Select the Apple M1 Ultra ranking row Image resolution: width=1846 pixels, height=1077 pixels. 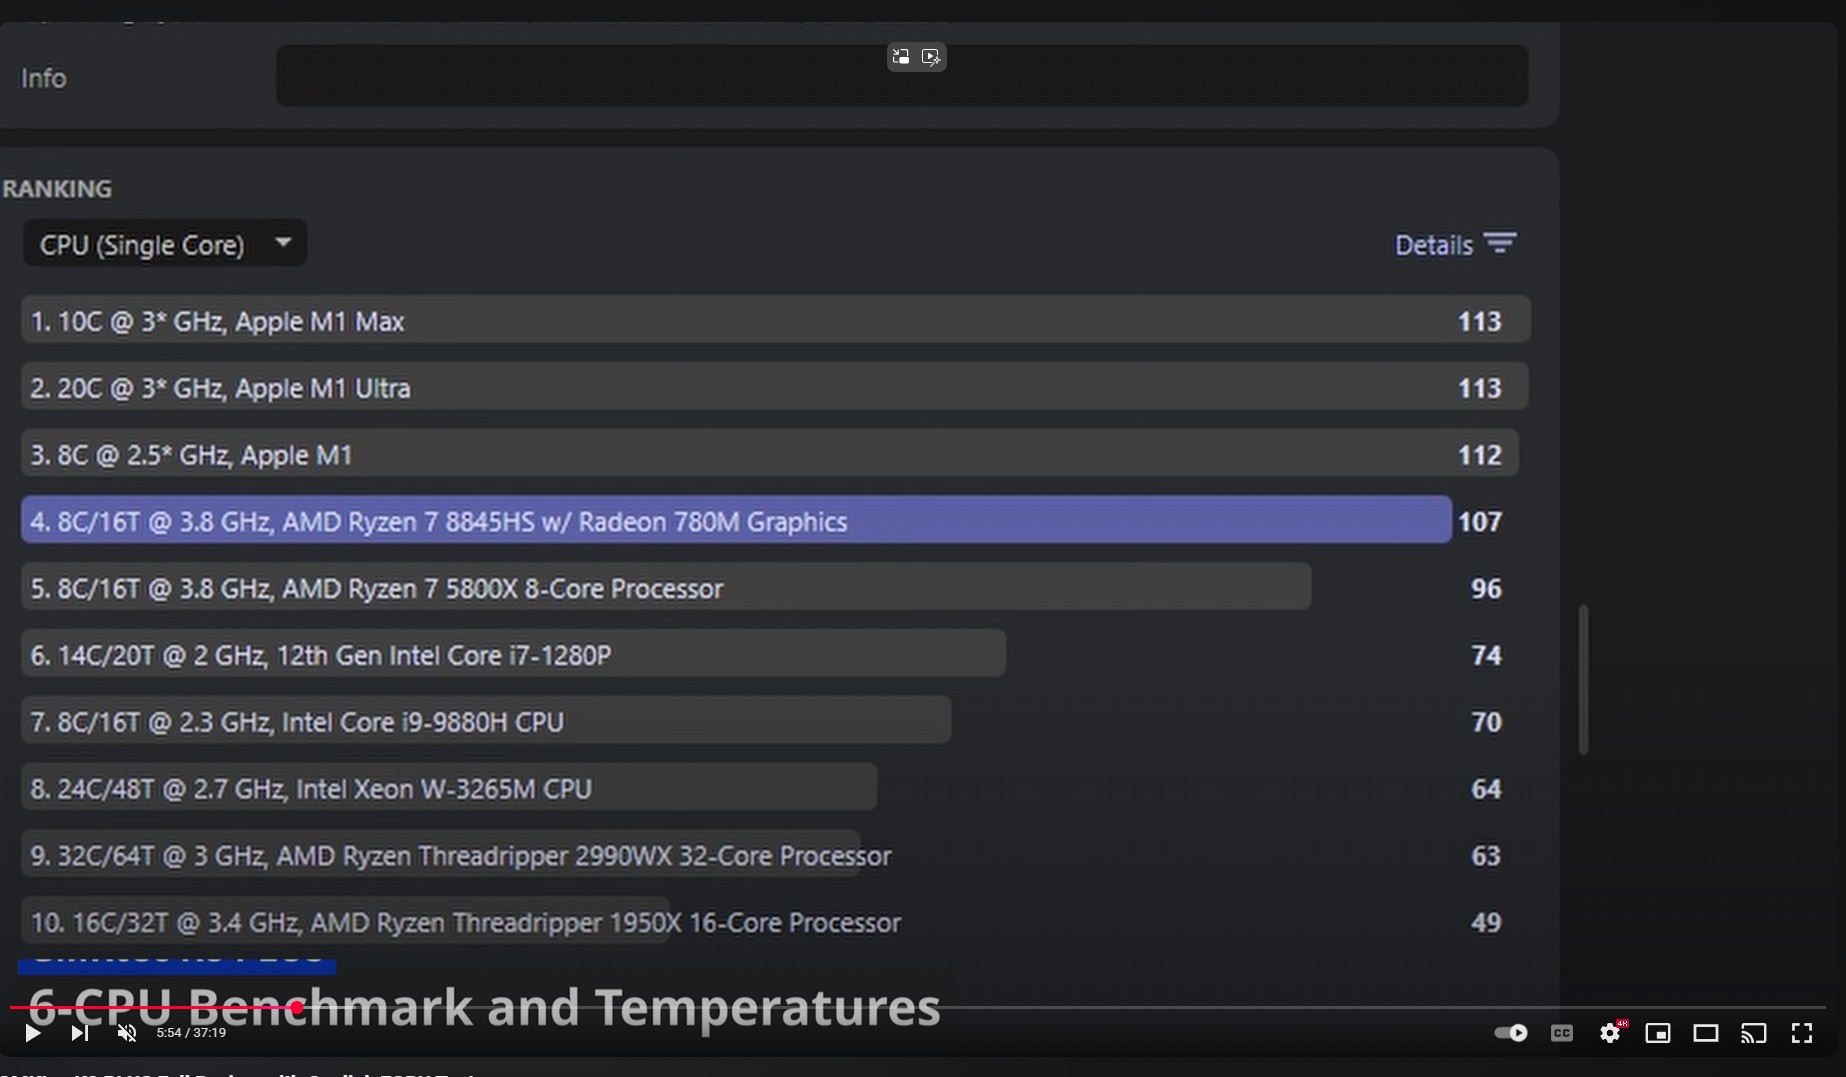pos(775,387)
